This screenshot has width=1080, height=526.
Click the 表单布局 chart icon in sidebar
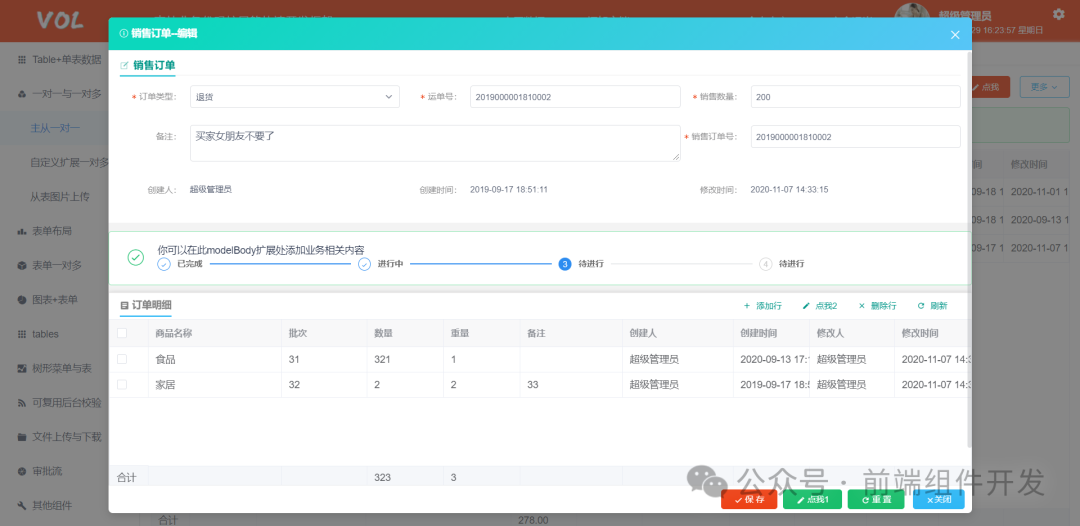22,231
